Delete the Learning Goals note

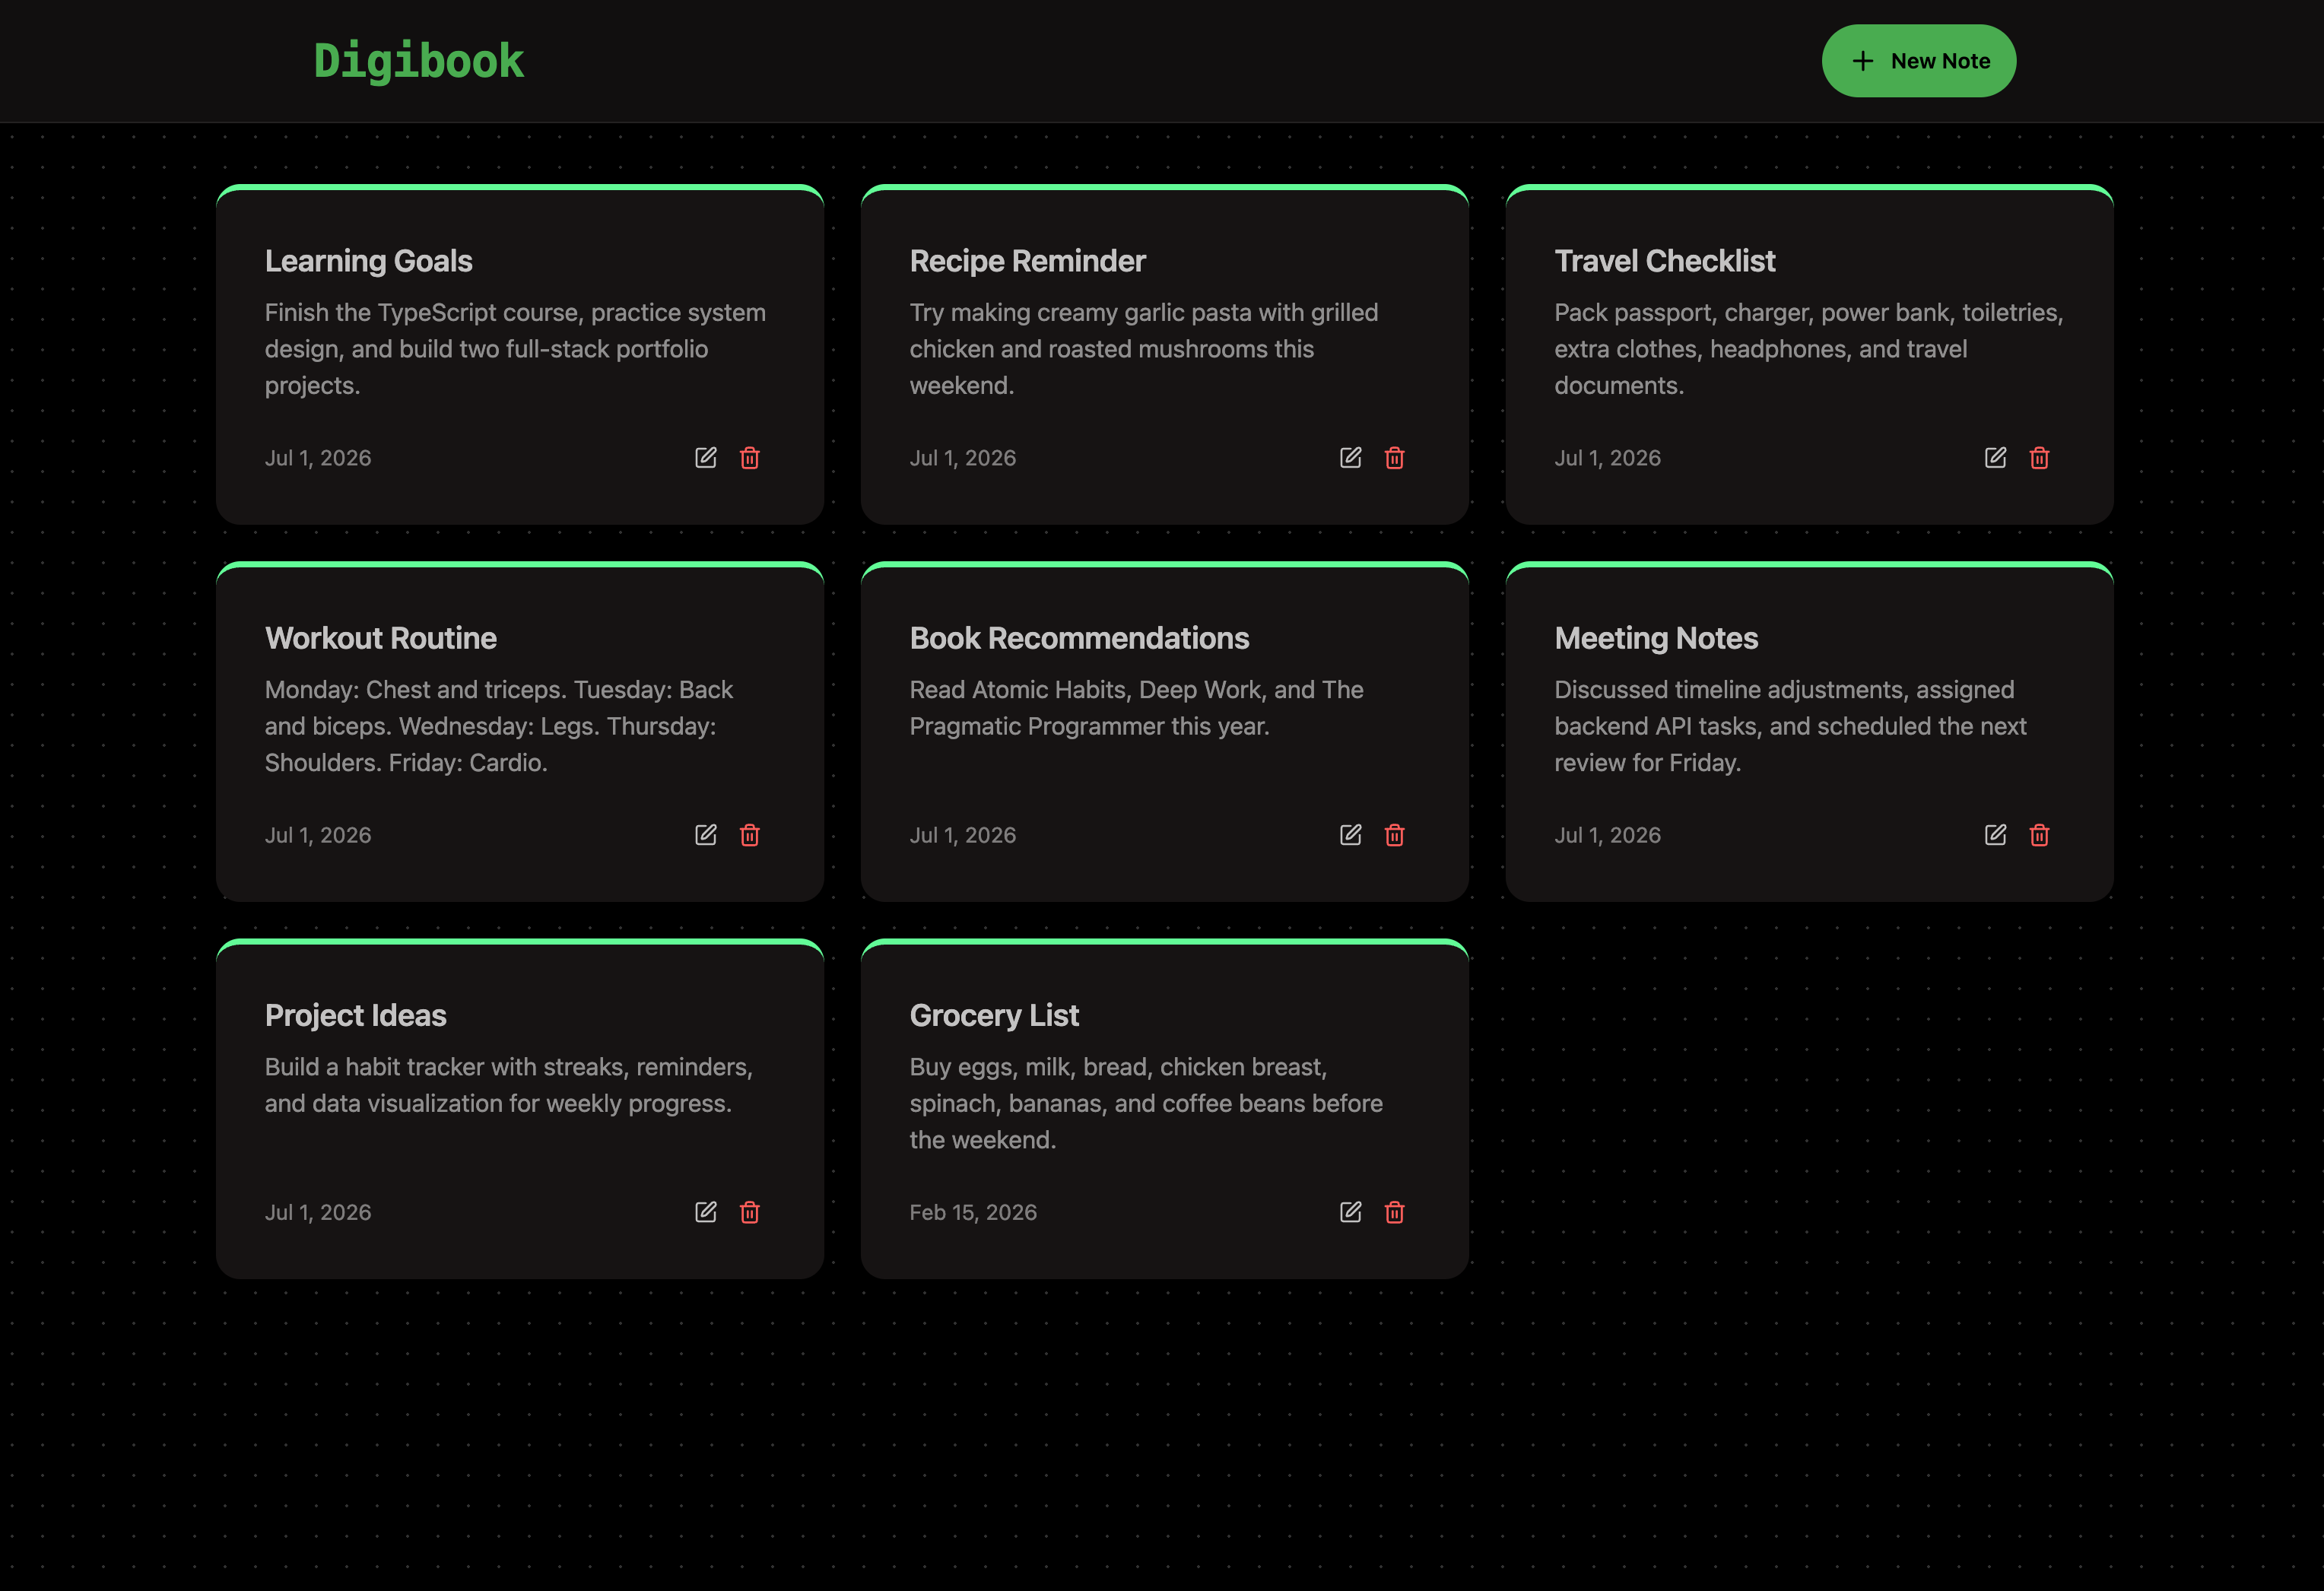750,458
